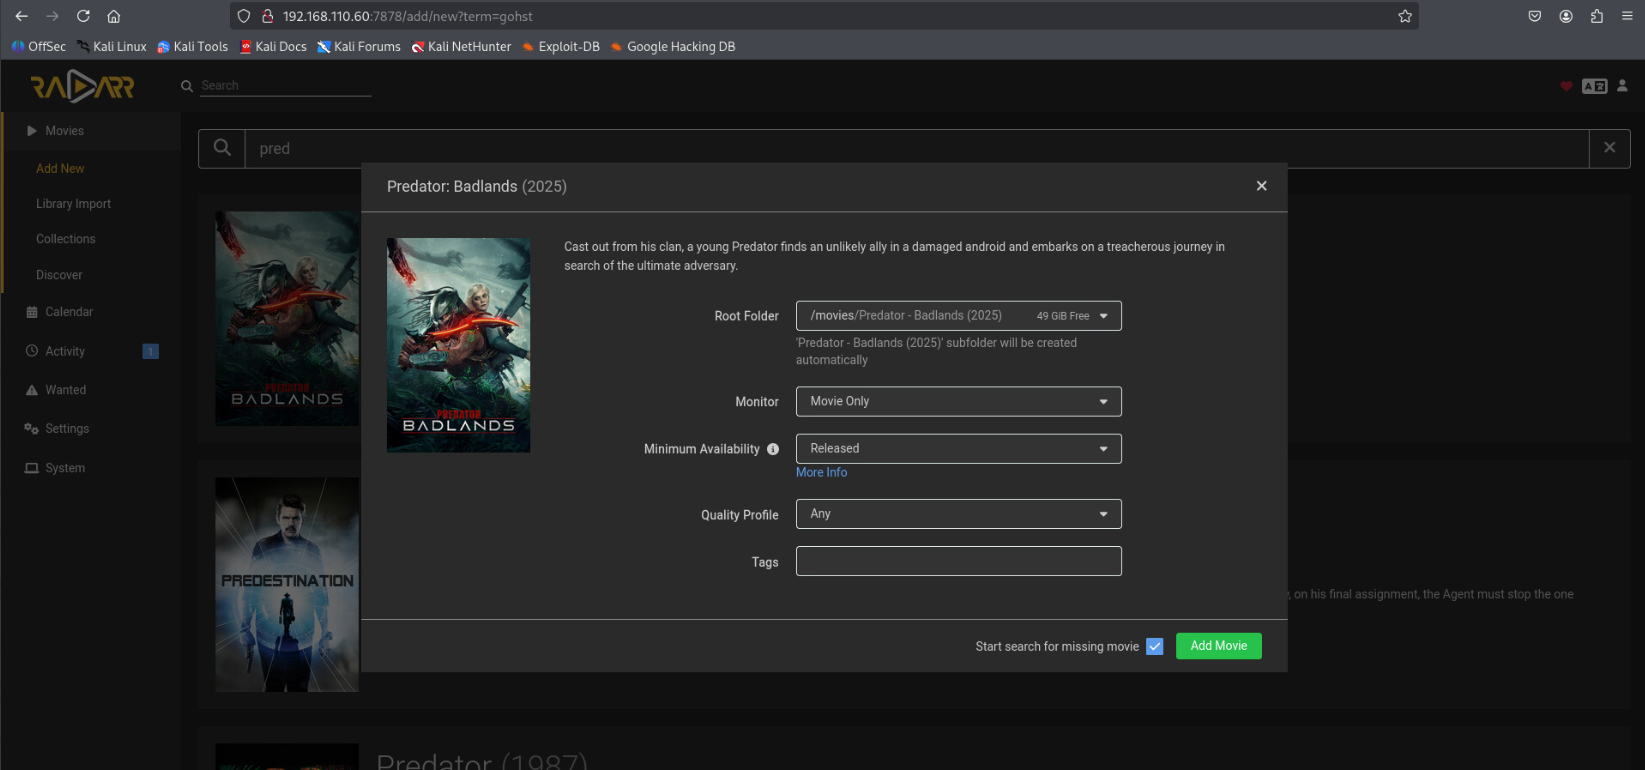Click the Minimum Availability info icon

pyautogui.click(x=773, y=449)
